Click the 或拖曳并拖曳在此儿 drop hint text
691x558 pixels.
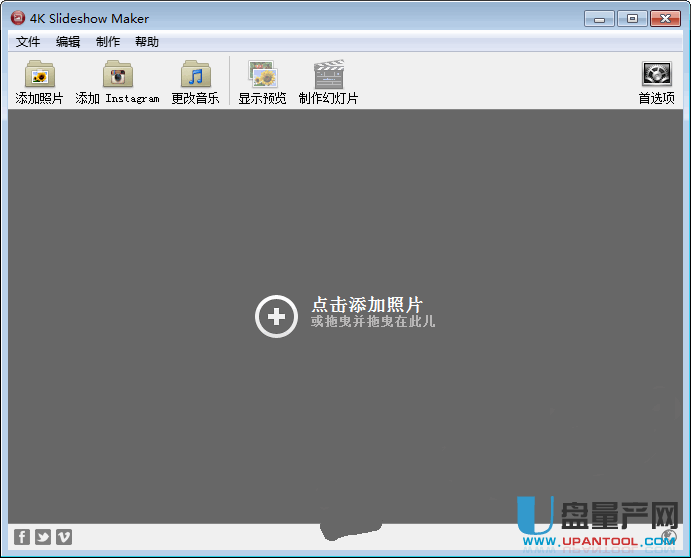point(373,322)
